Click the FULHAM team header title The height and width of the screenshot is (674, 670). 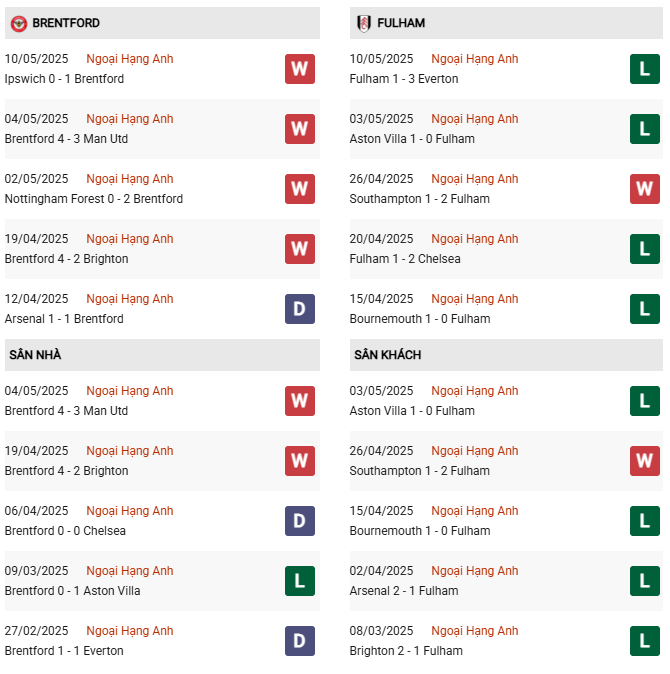(x=401, y=23)
